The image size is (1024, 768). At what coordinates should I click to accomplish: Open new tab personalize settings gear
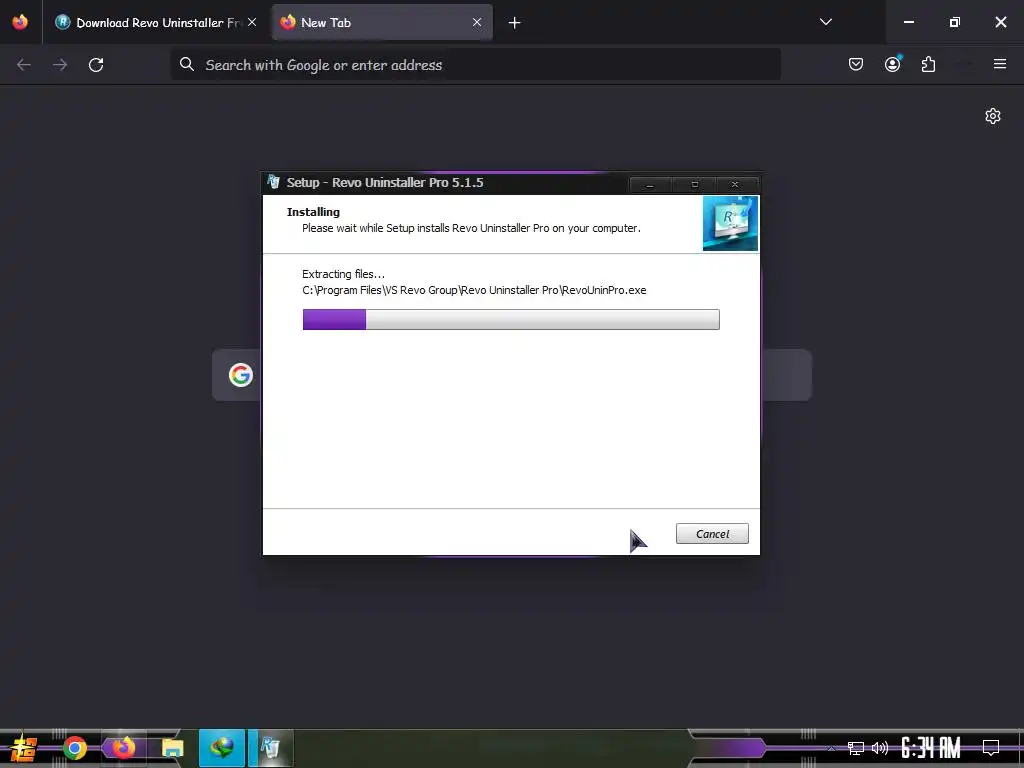coord(993,116)
